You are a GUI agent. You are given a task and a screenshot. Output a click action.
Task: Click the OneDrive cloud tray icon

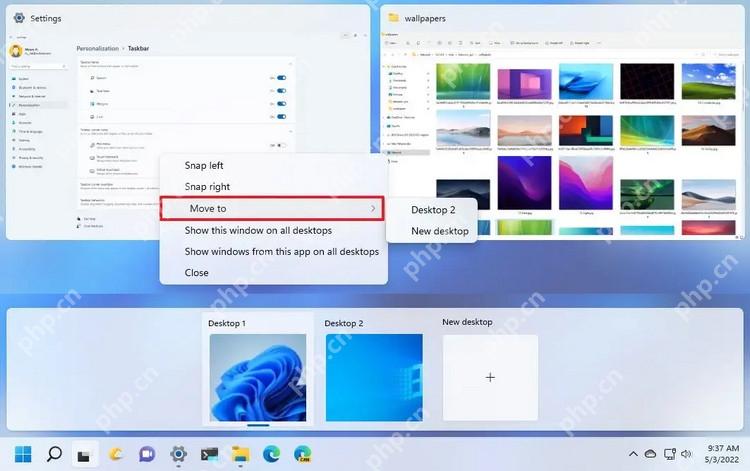point(650,454)
